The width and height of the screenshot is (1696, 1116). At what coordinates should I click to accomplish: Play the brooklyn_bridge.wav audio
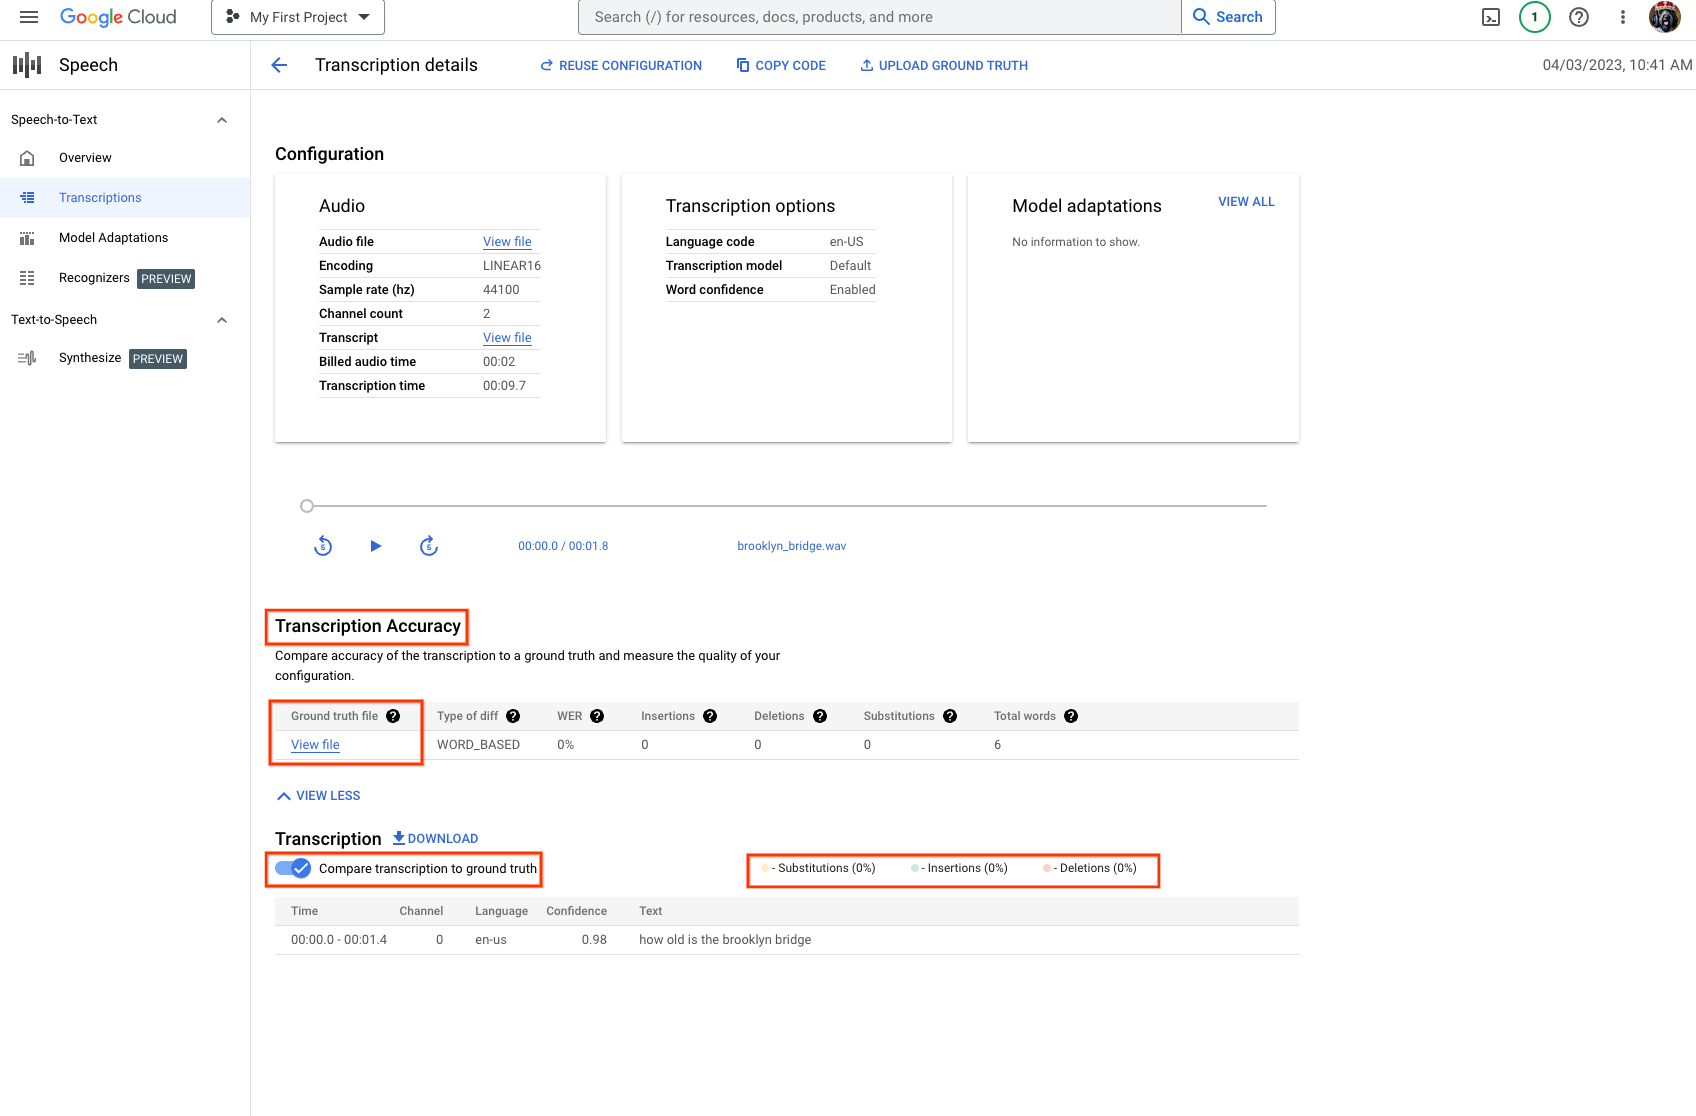coord(375,546)
